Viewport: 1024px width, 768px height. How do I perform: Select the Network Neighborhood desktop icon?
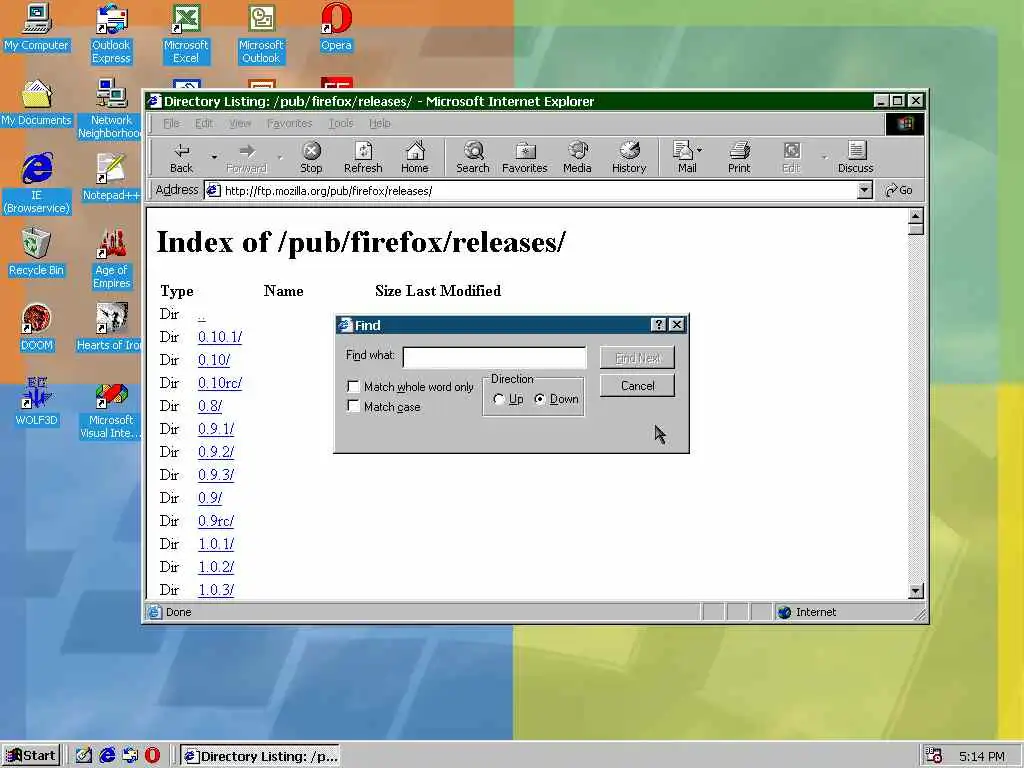pos(111,108)
